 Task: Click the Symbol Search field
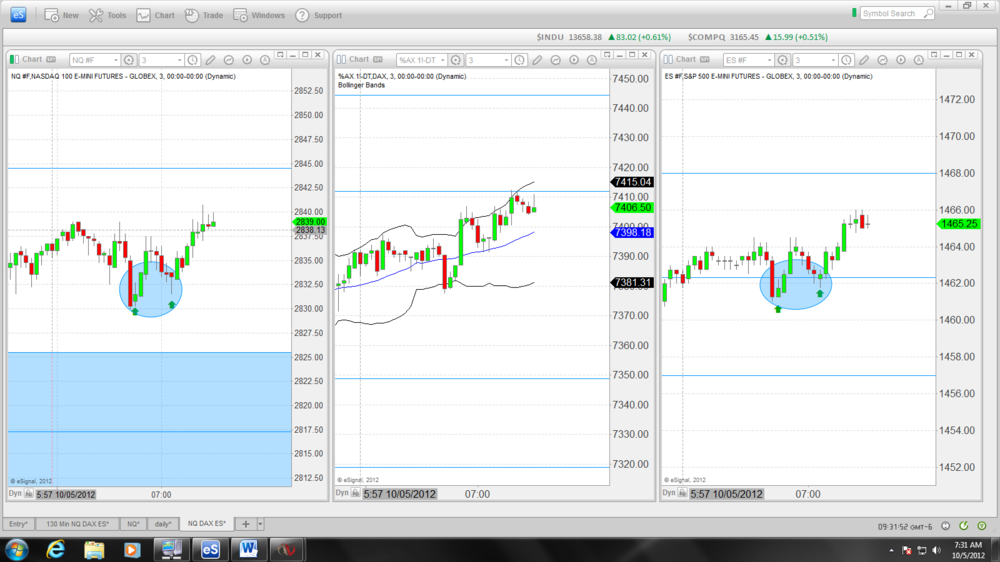[891, 13]
